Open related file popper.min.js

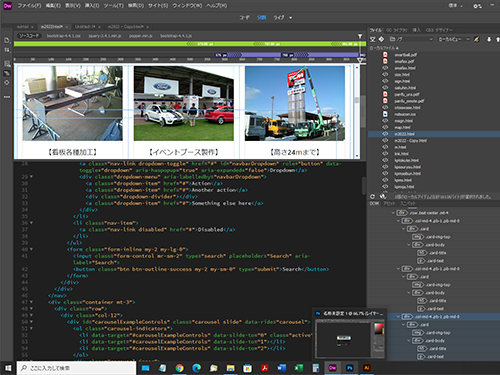click(x=141, y=36)
